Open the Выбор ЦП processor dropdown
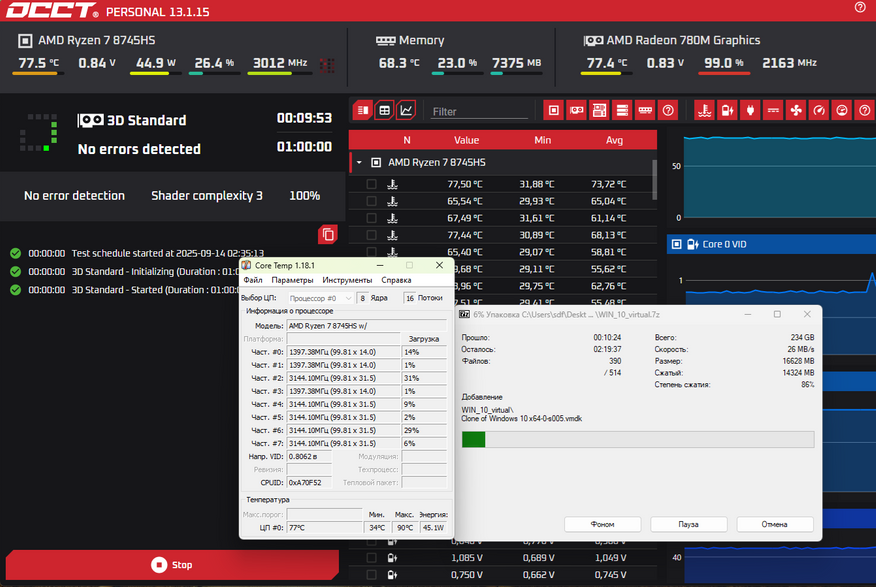The width and height of the screenshot is (876, 587). coord(320,298)
